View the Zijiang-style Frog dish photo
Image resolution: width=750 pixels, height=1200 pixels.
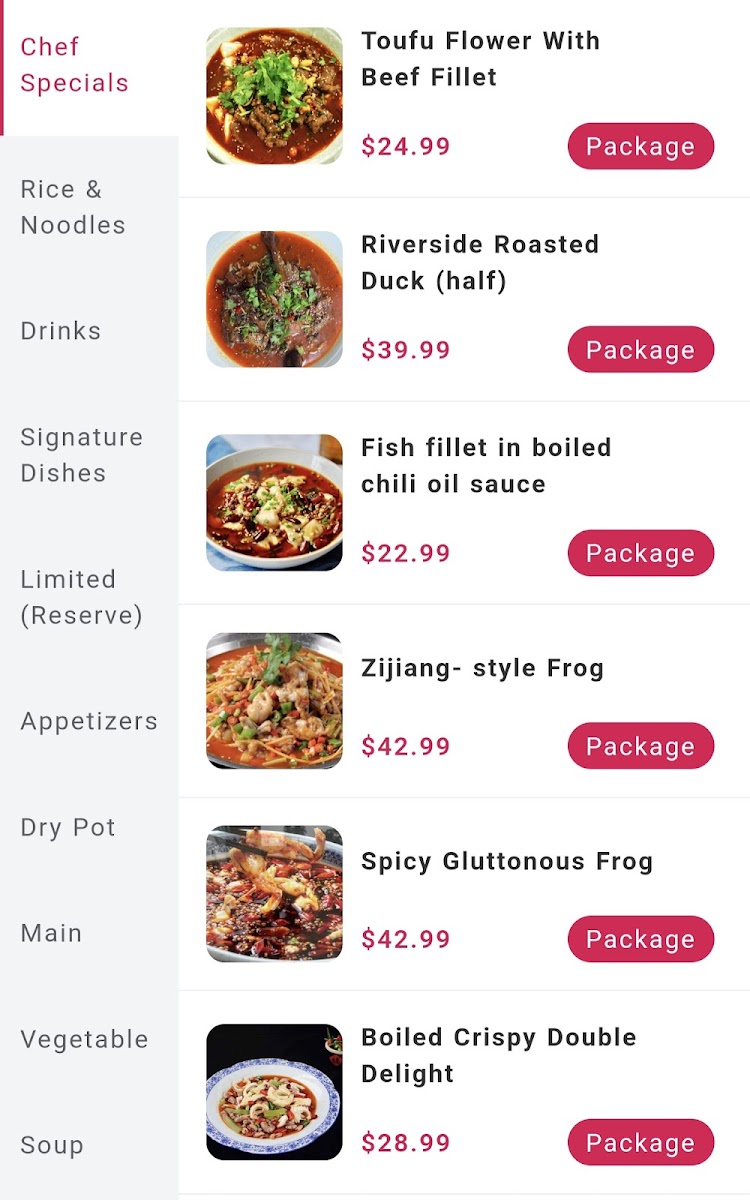coord(274,700)
